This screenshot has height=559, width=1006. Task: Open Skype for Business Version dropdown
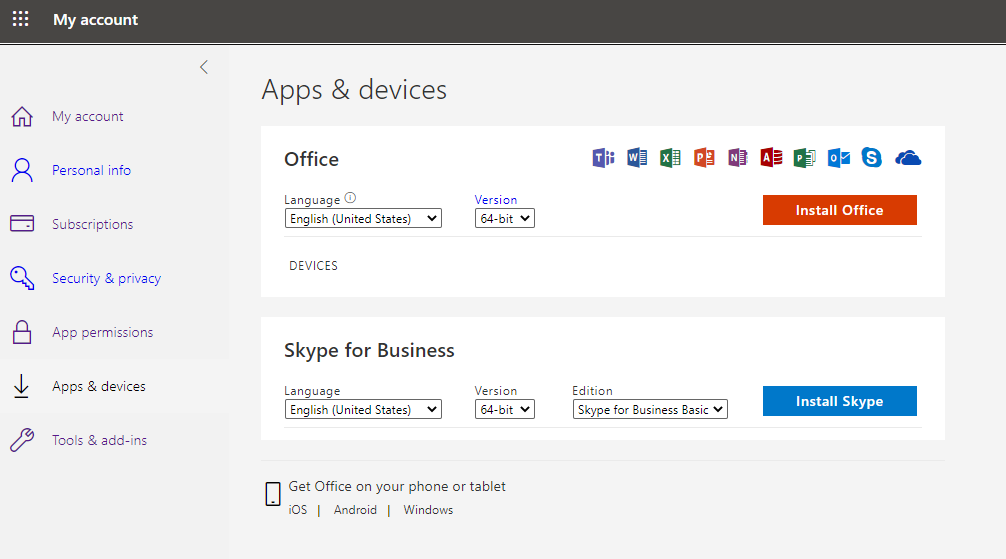pos(504,409)
